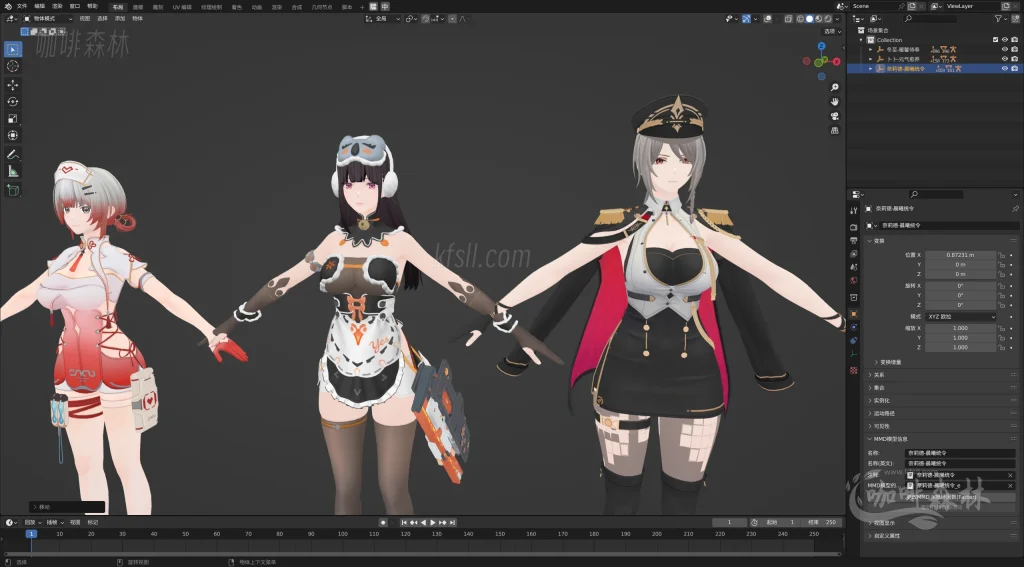Click the blue Z axis gizmo
Image resolution: width=1024 pixels, height=567 pixels.
[x=822, y=46]
